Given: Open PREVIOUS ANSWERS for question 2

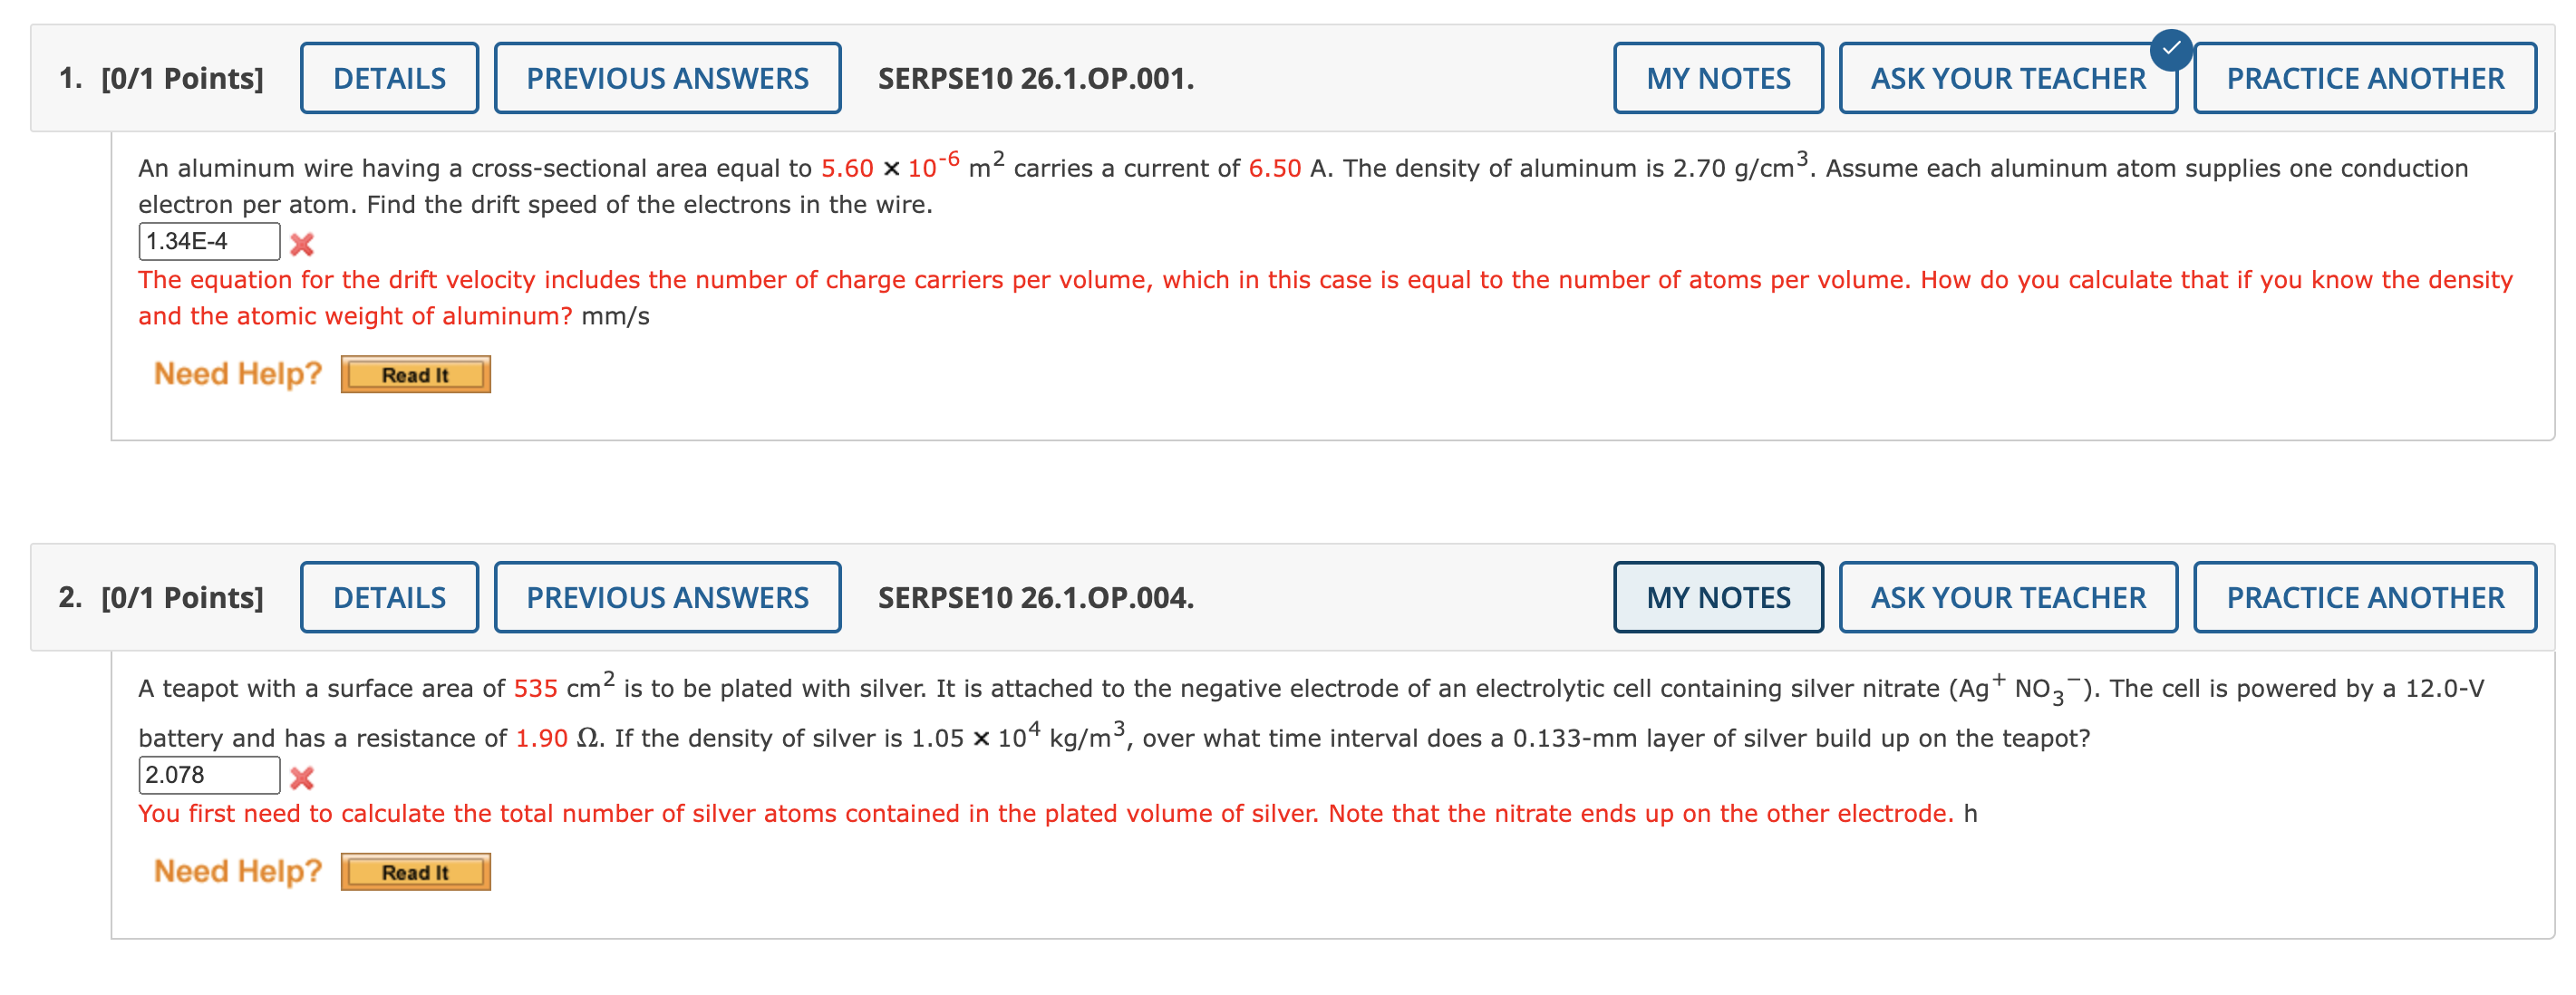Looking at the screenshot, I should point(666,597).
